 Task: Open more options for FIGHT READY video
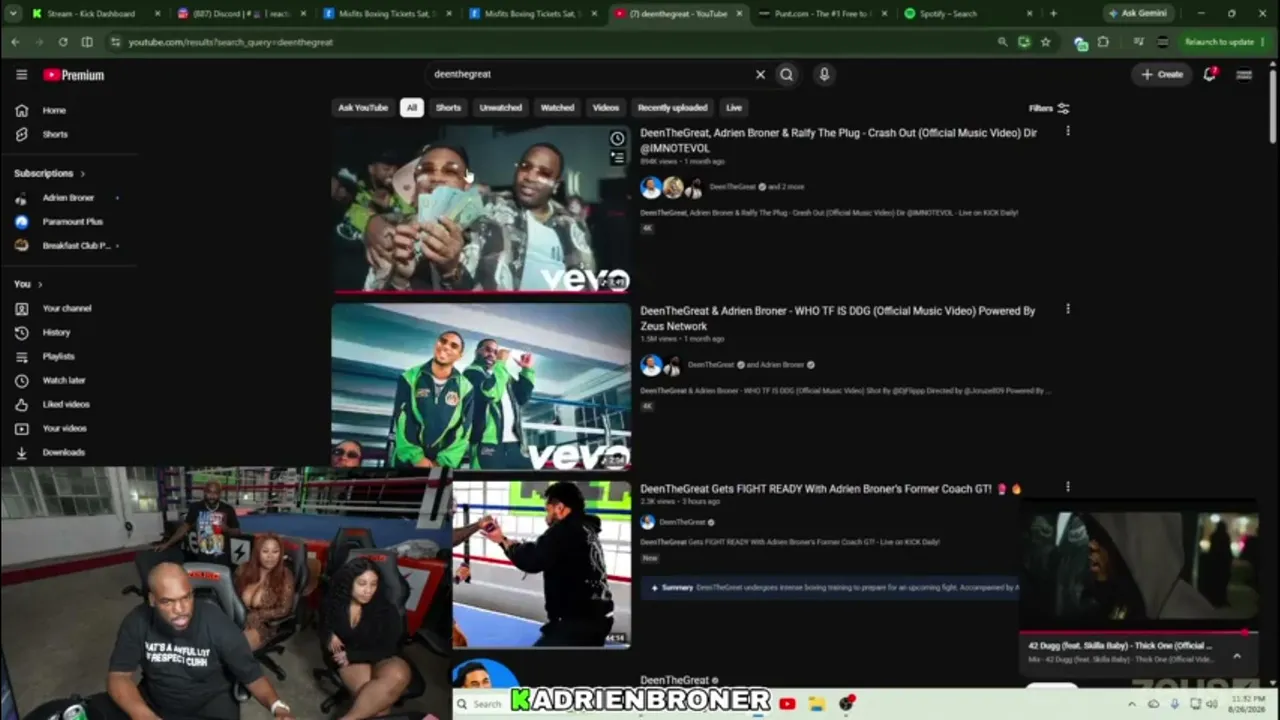click(x=1068, y=487)
